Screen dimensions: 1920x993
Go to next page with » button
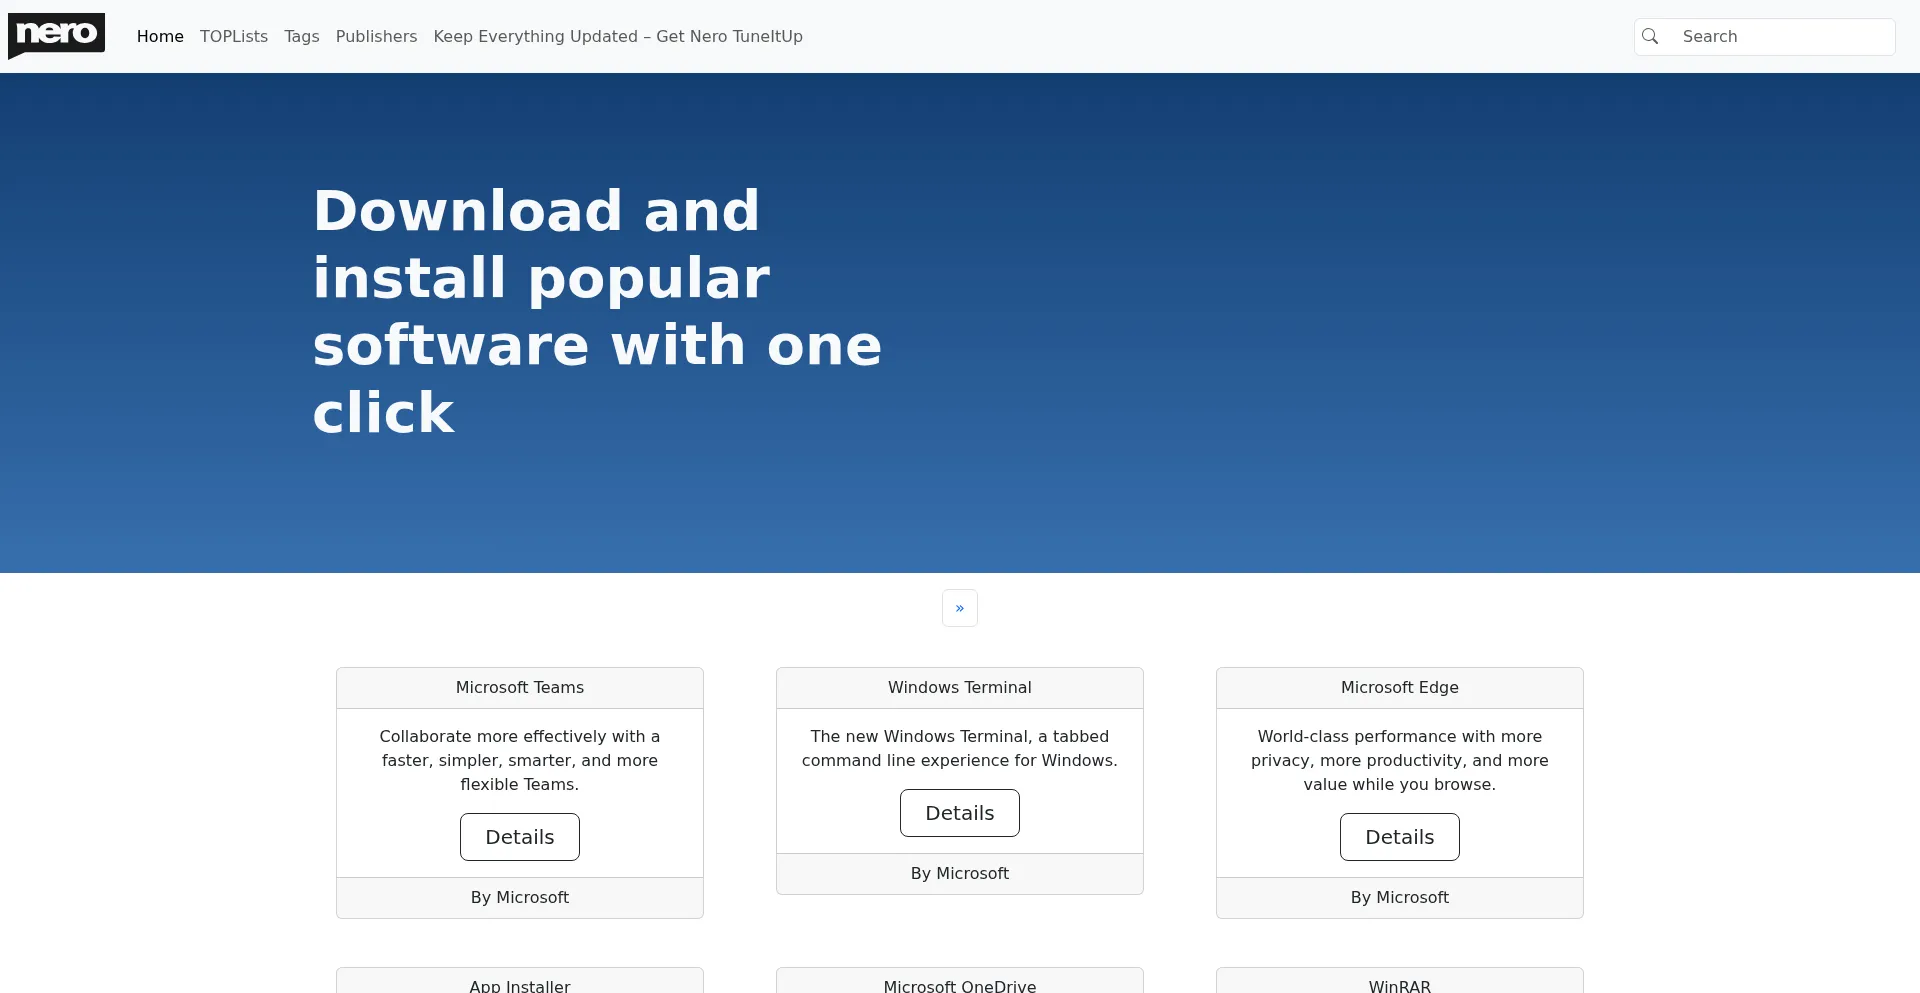(960, 608)
